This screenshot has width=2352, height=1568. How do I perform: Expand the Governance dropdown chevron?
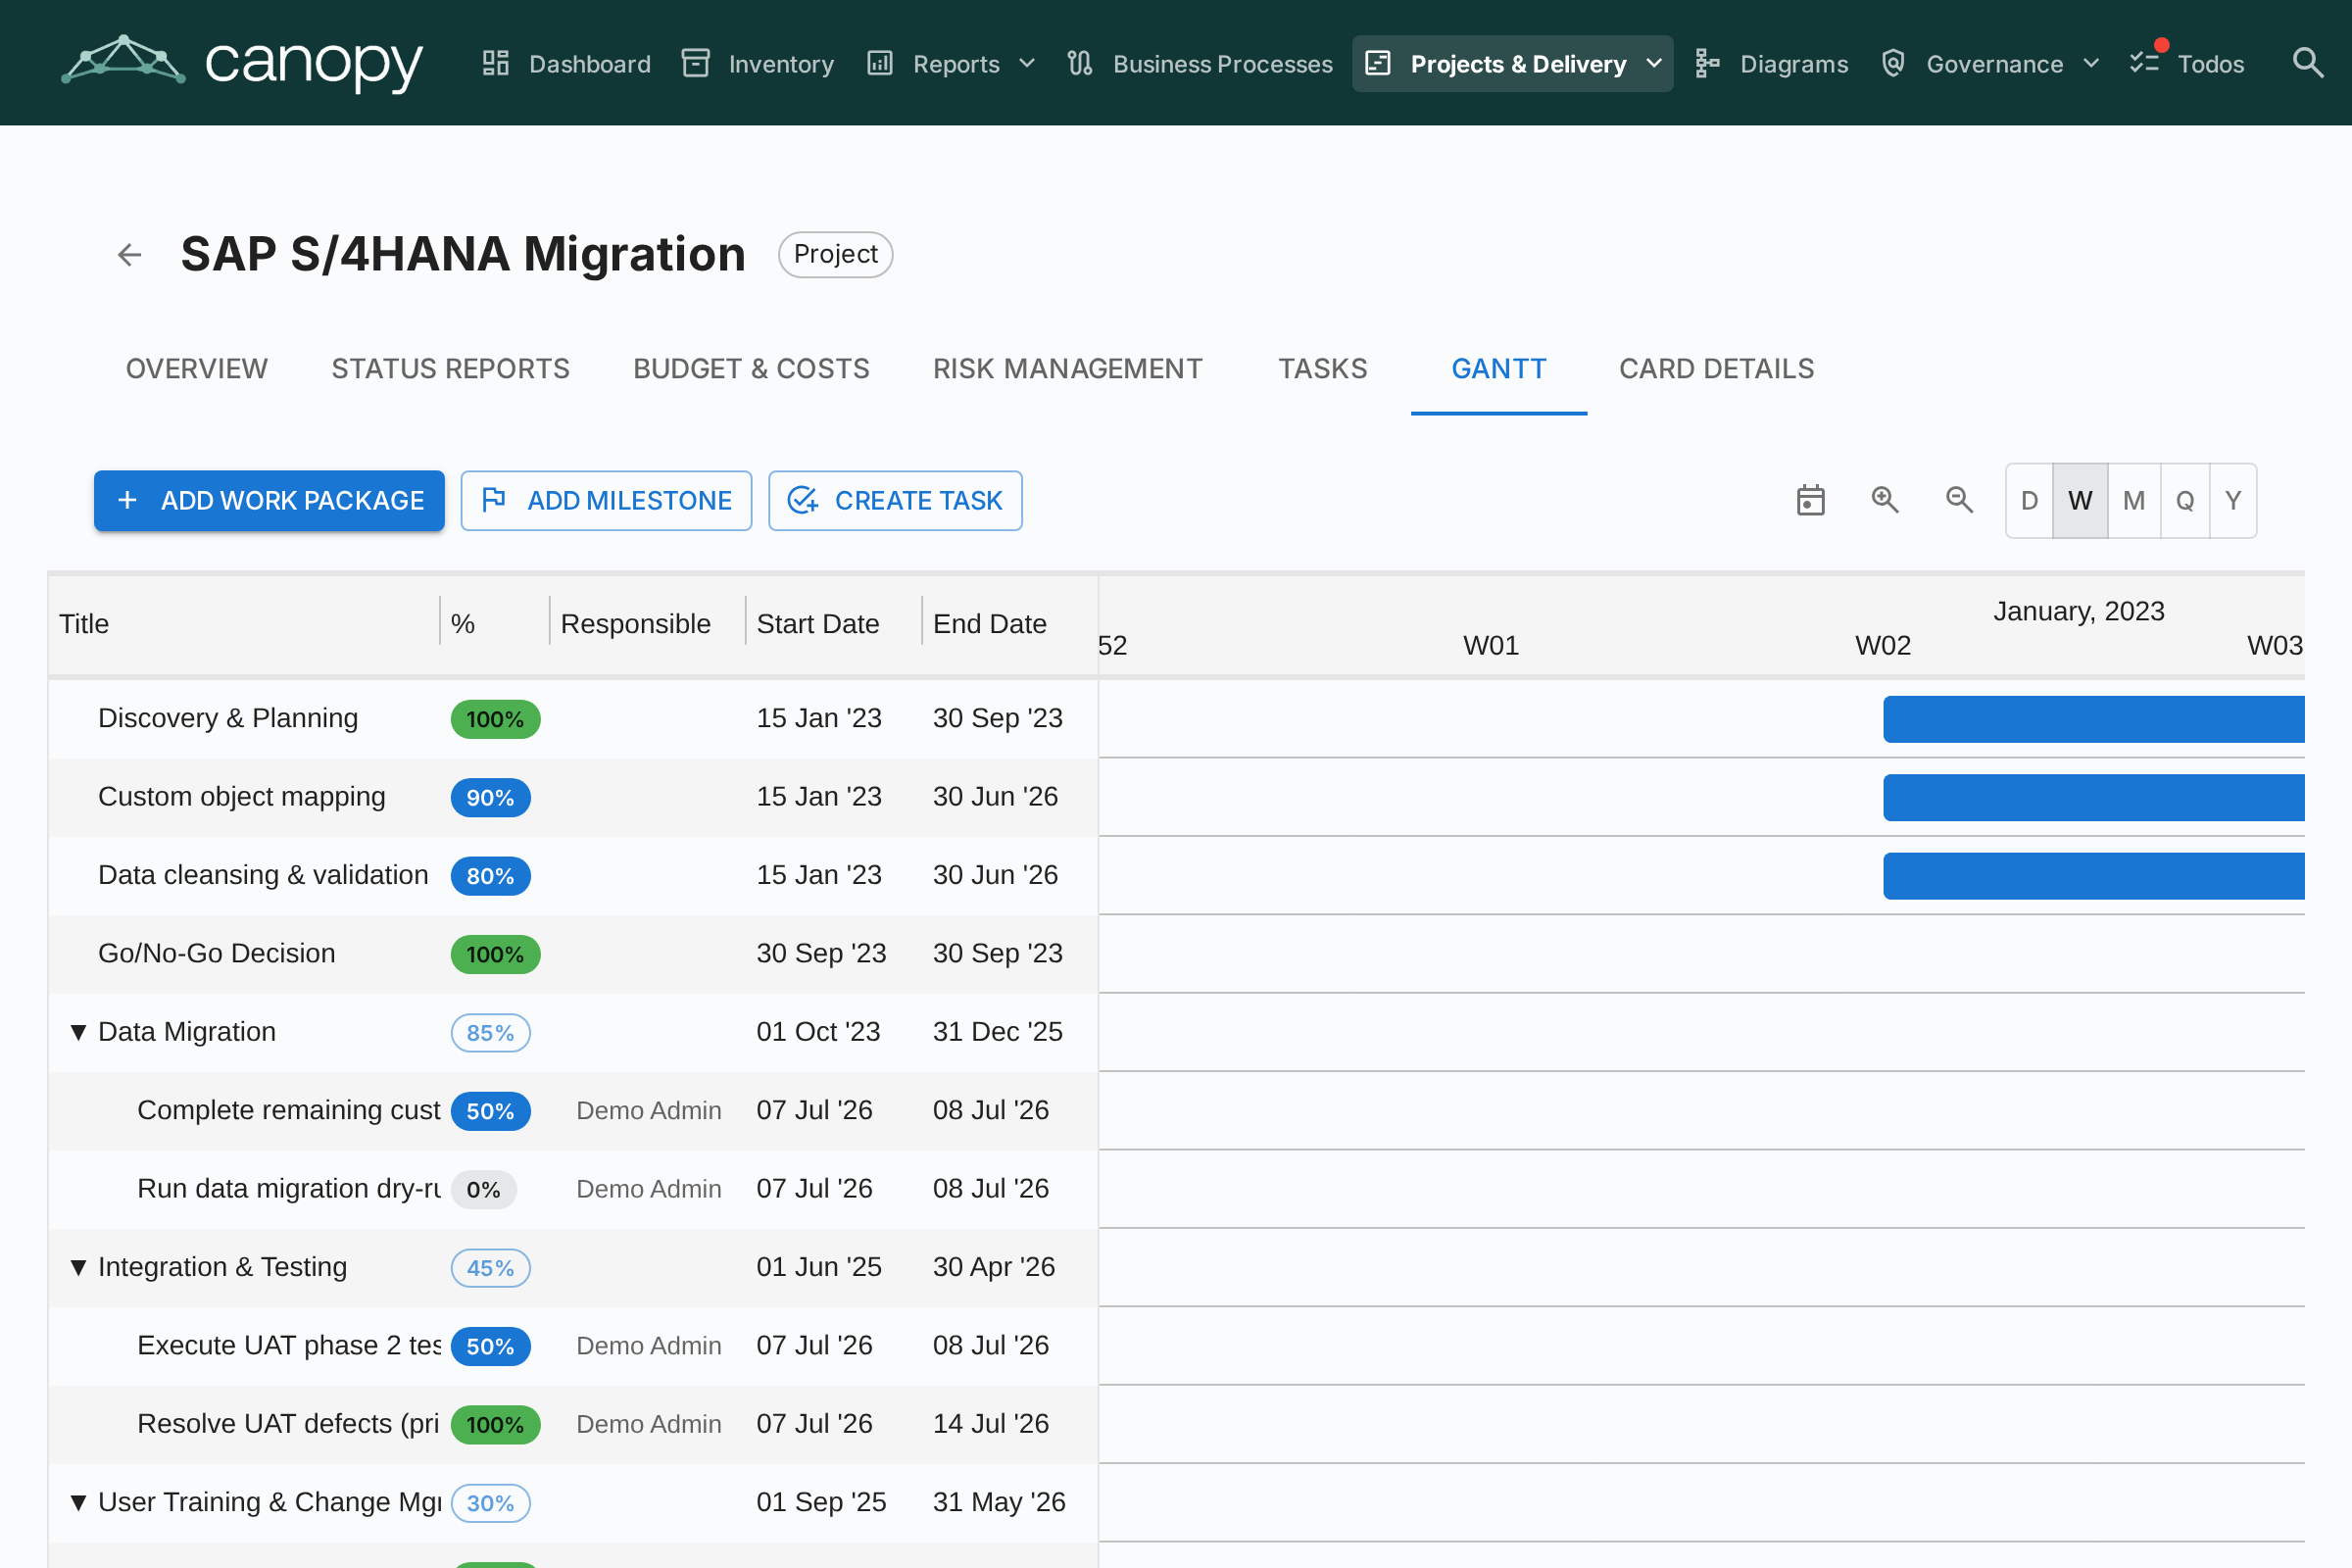pyautogui.click(x=2091, y=64)
